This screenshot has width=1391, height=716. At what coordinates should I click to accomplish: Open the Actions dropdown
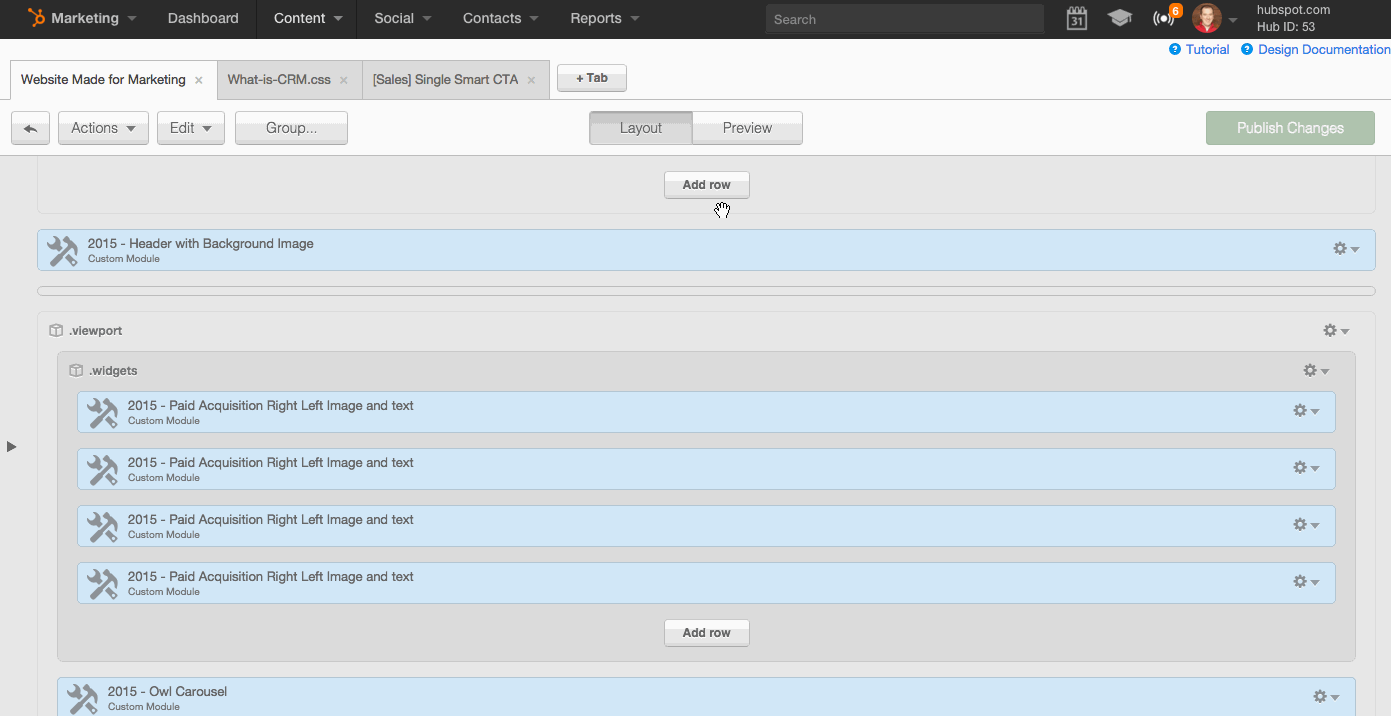point(102,128)
